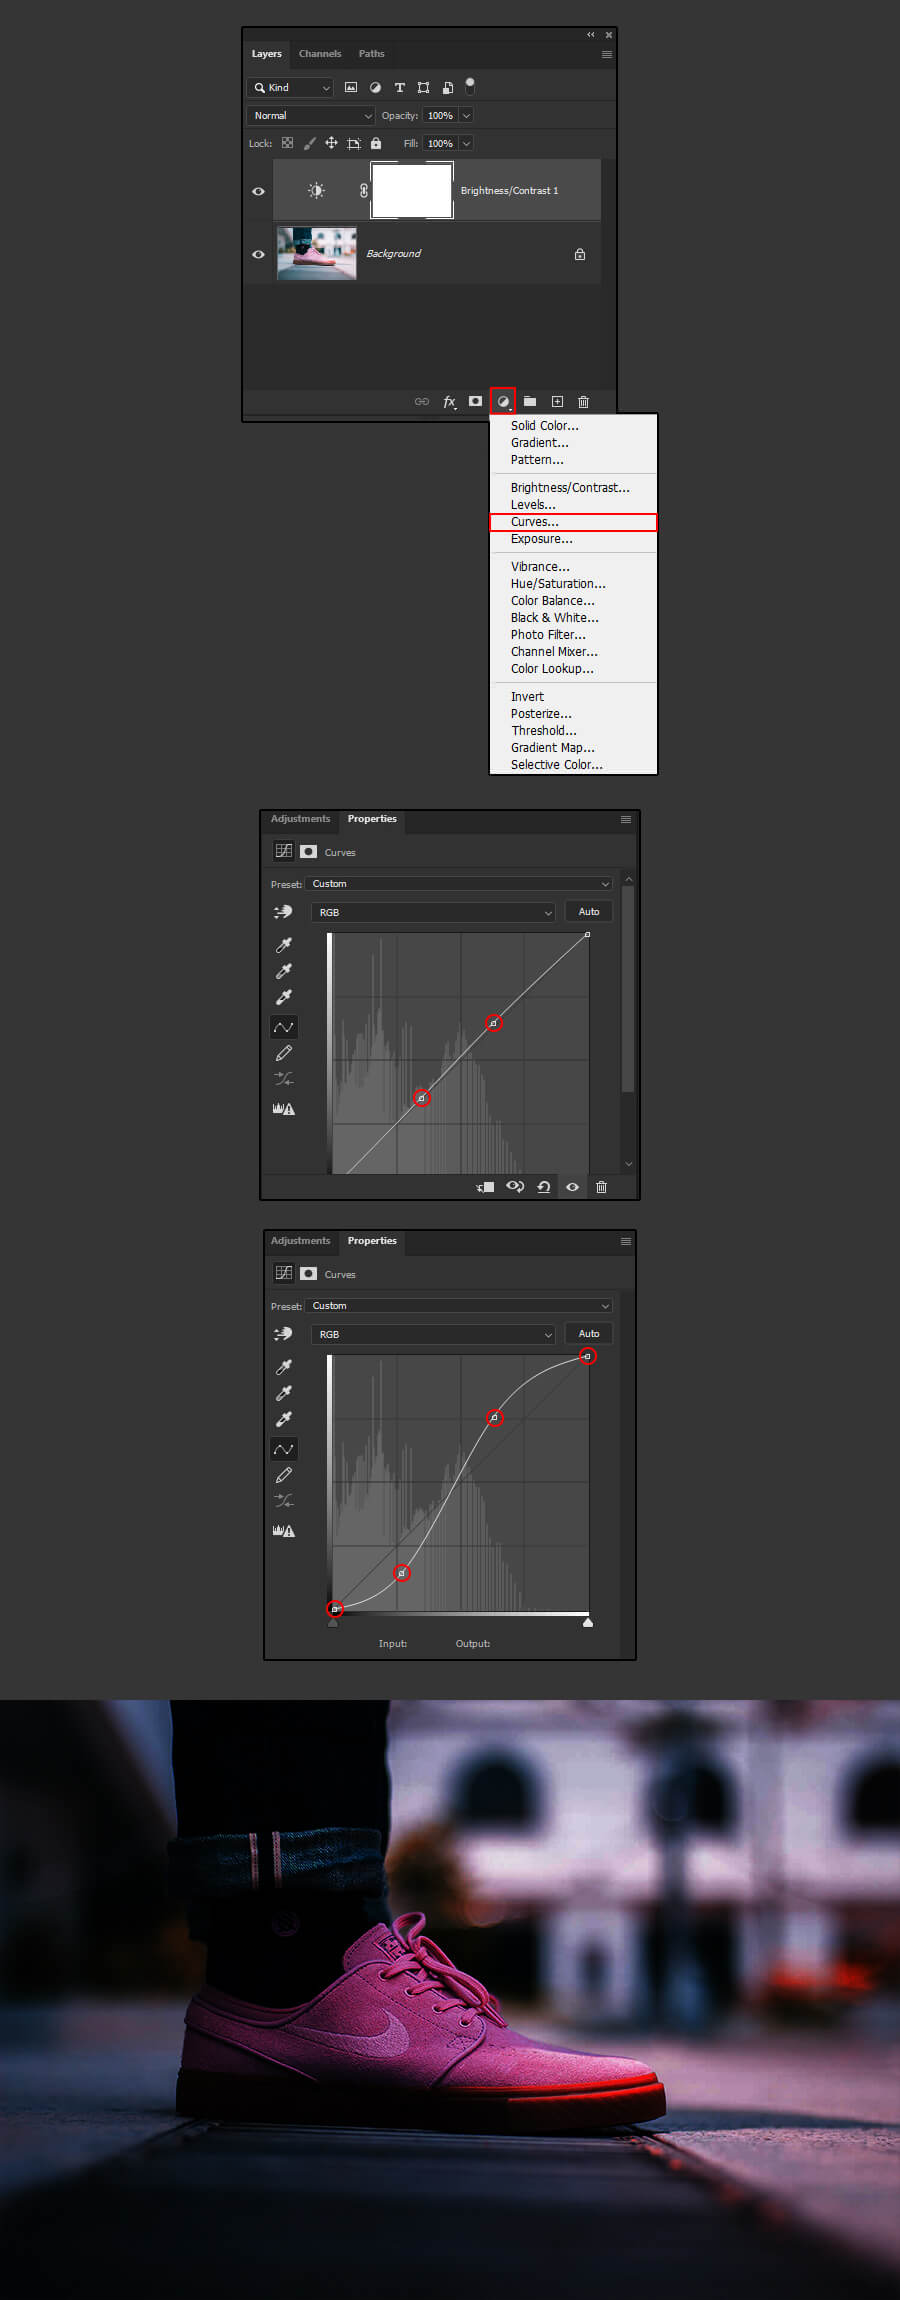Toggle the Background layer lock icon
The height and width of the screenshot is (2300, 900).
(580, 254)
